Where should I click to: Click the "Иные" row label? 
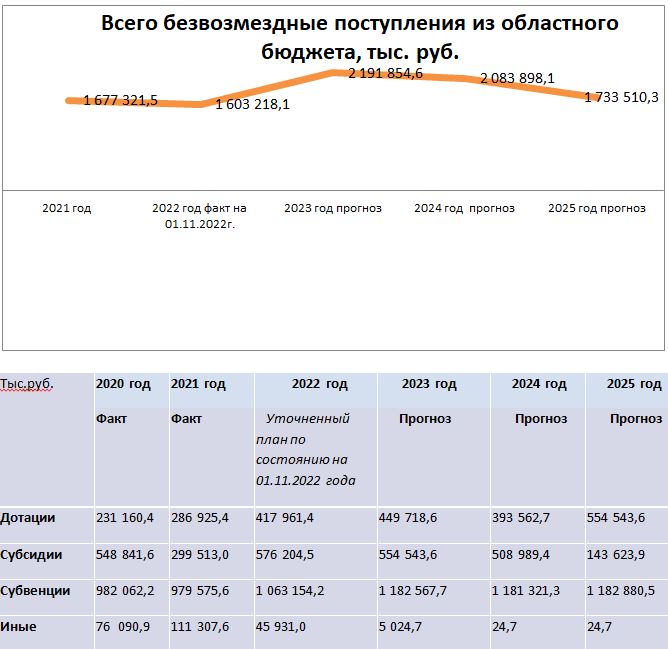pos(19,627)
